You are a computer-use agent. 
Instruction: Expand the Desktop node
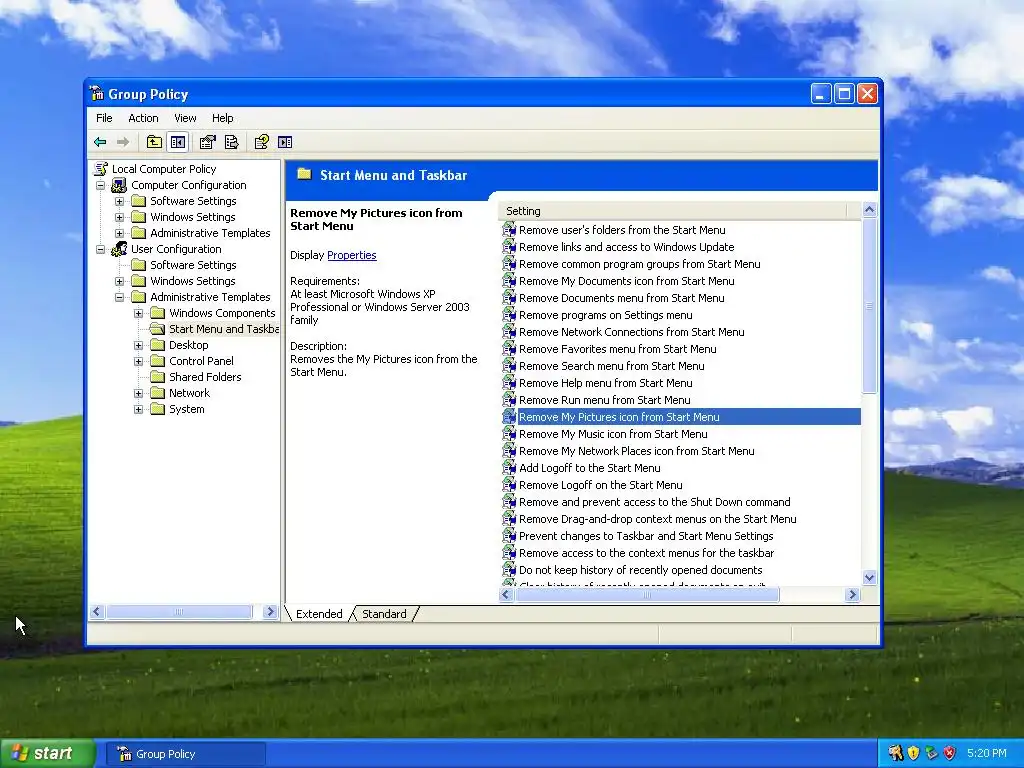[x=138, y=345]
